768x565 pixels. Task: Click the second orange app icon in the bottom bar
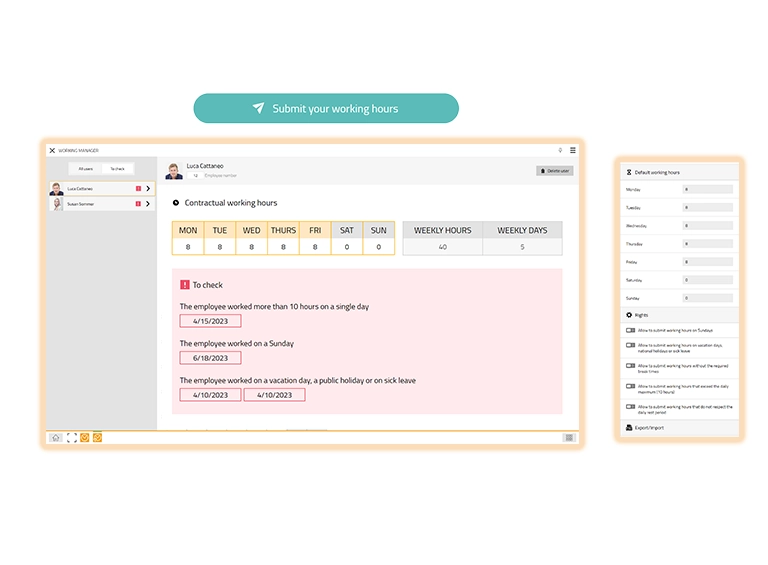pyautogui.click(x=97, y=438)
